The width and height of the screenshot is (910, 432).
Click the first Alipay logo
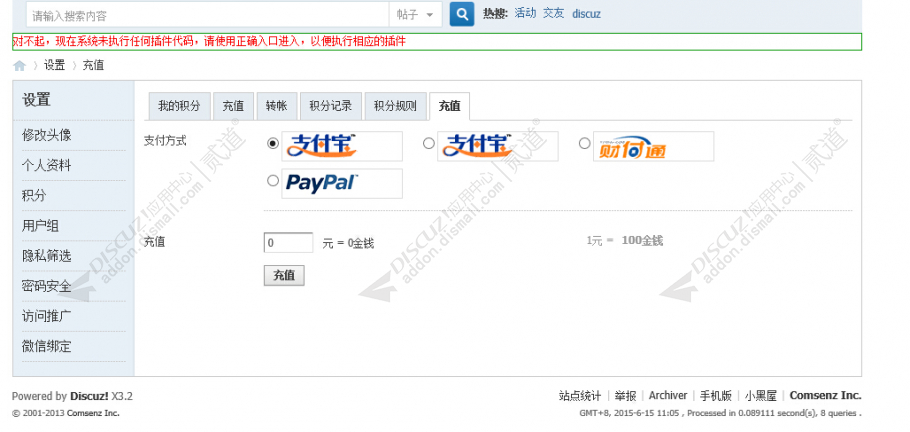342,146
